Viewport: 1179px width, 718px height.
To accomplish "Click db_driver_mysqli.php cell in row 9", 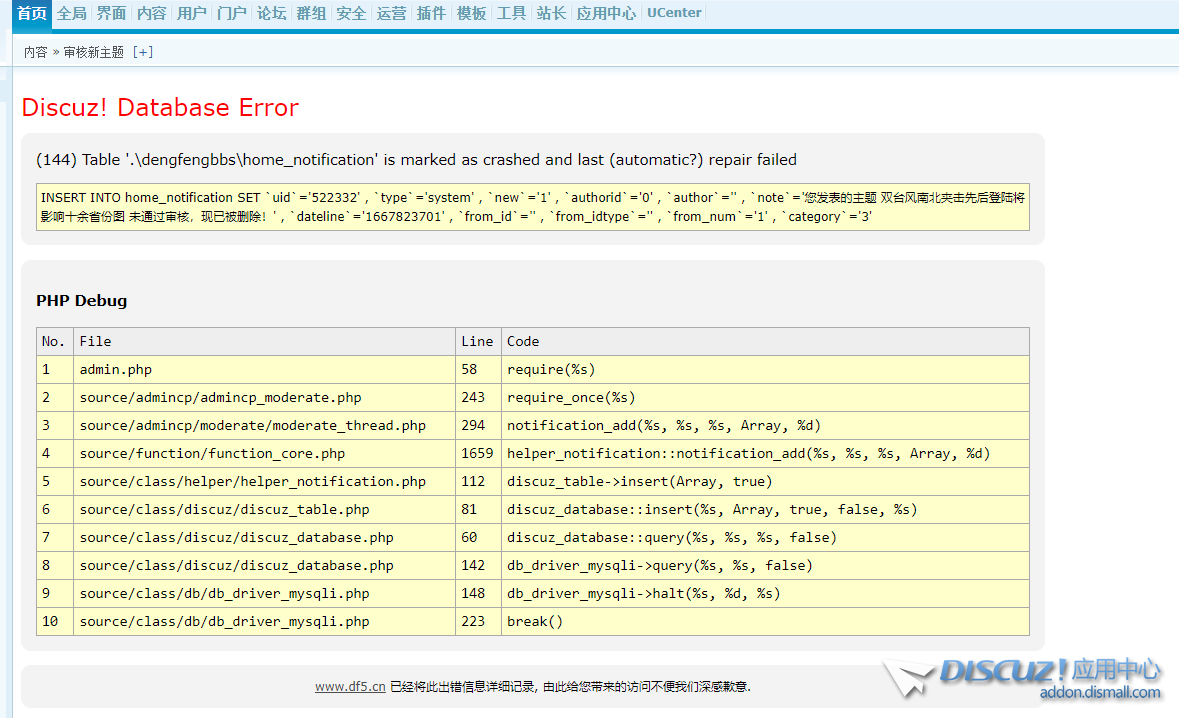I will point(264,593).
